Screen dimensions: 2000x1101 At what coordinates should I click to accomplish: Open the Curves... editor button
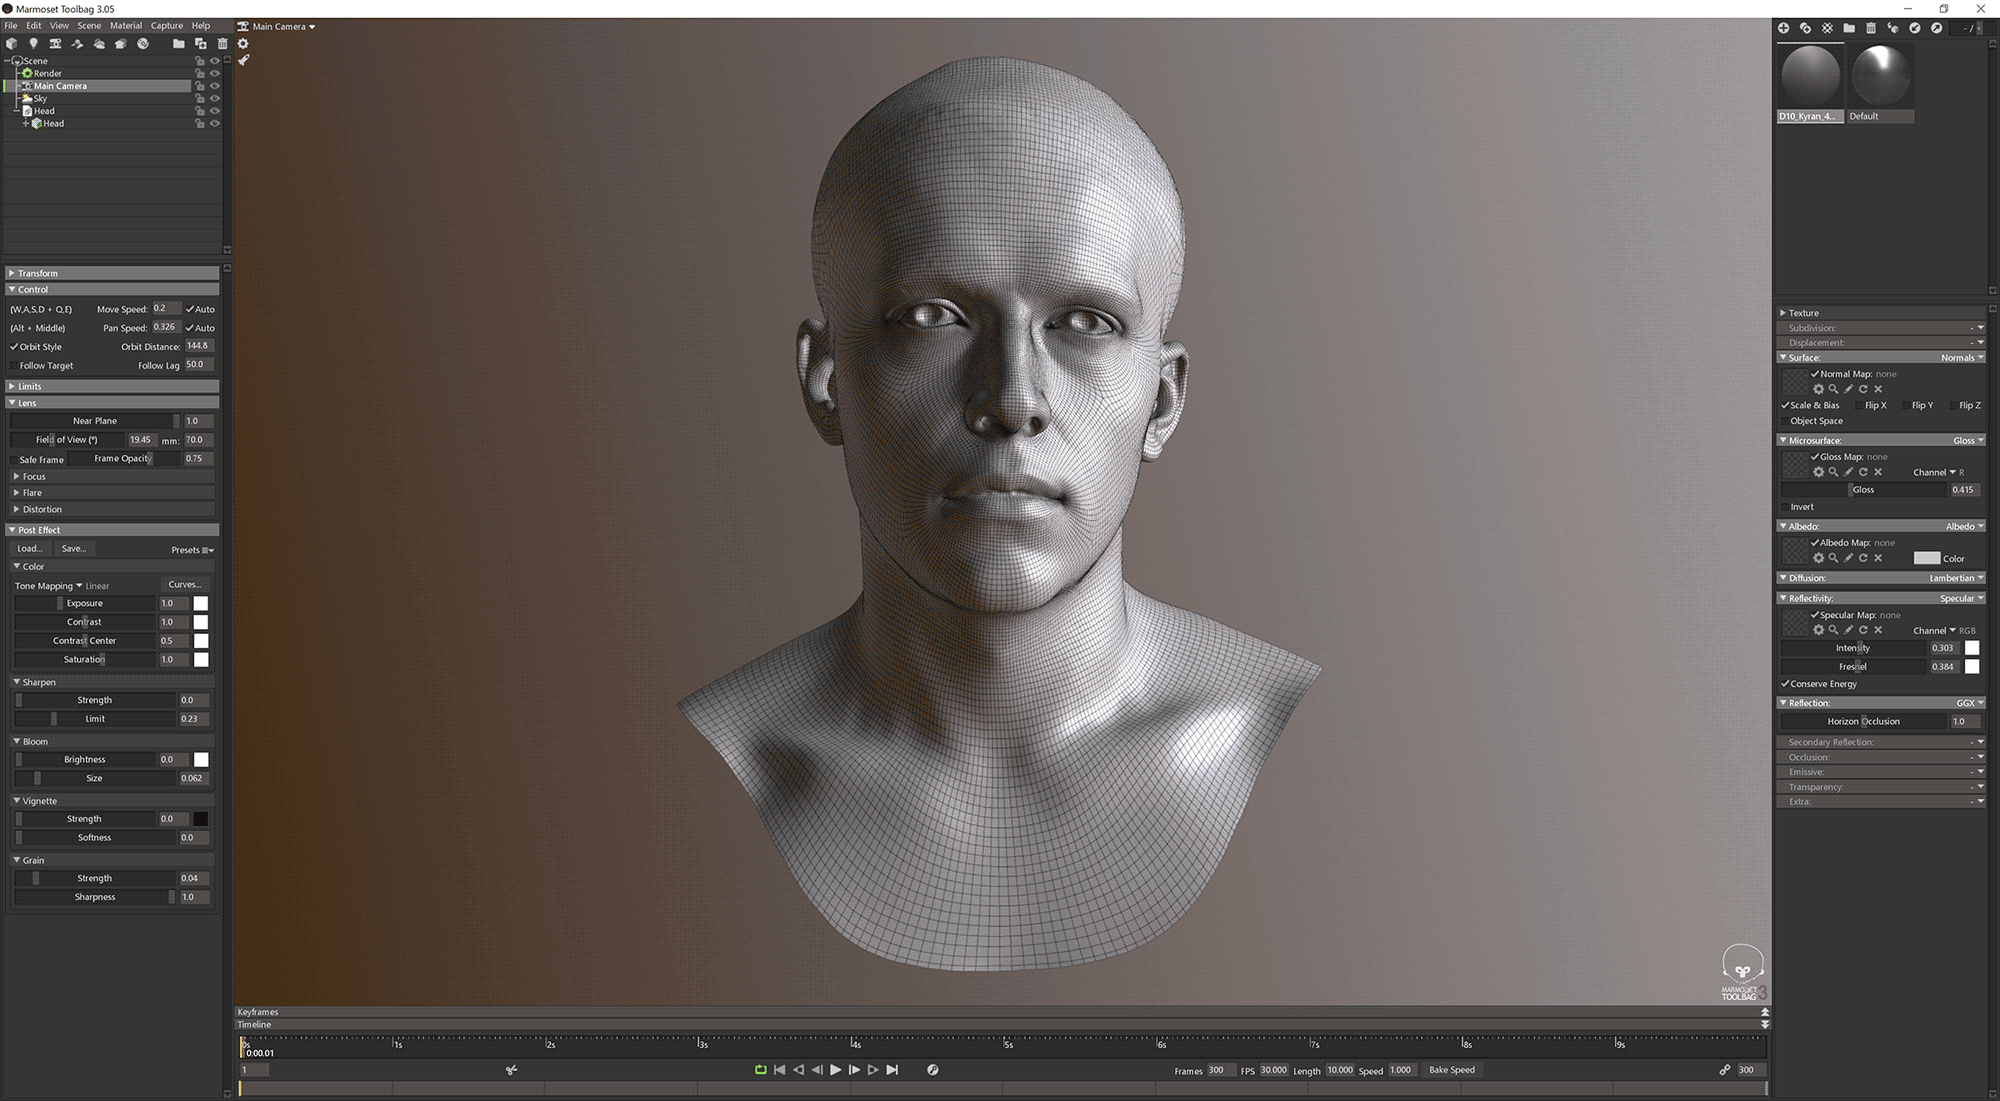(185, 585)
